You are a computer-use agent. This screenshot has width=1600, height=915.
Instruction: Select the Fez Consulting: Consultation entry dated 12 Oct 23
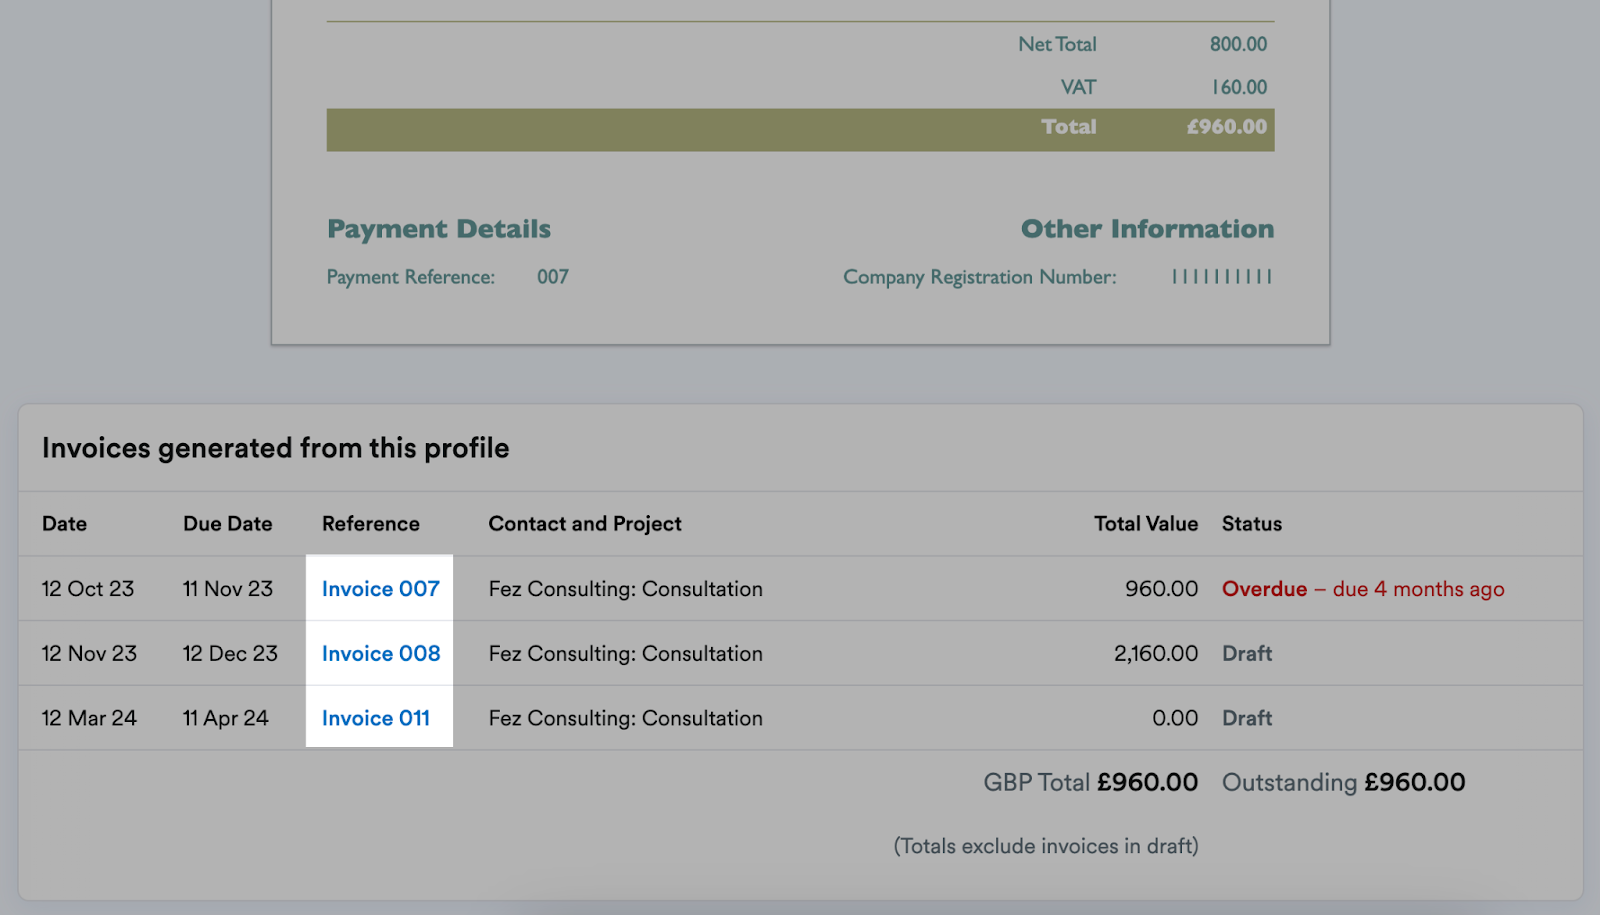pos(625,588)
